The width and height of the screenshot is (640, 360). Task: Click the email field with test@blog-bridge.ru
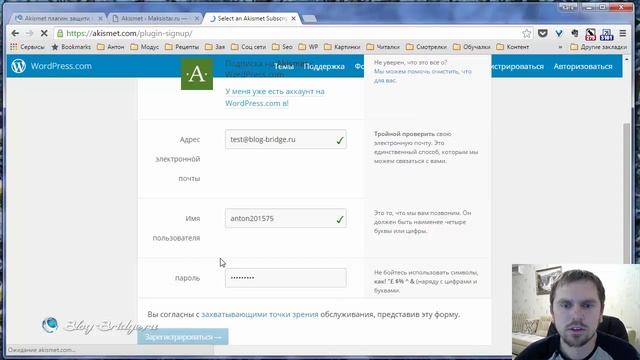[285, 140]
